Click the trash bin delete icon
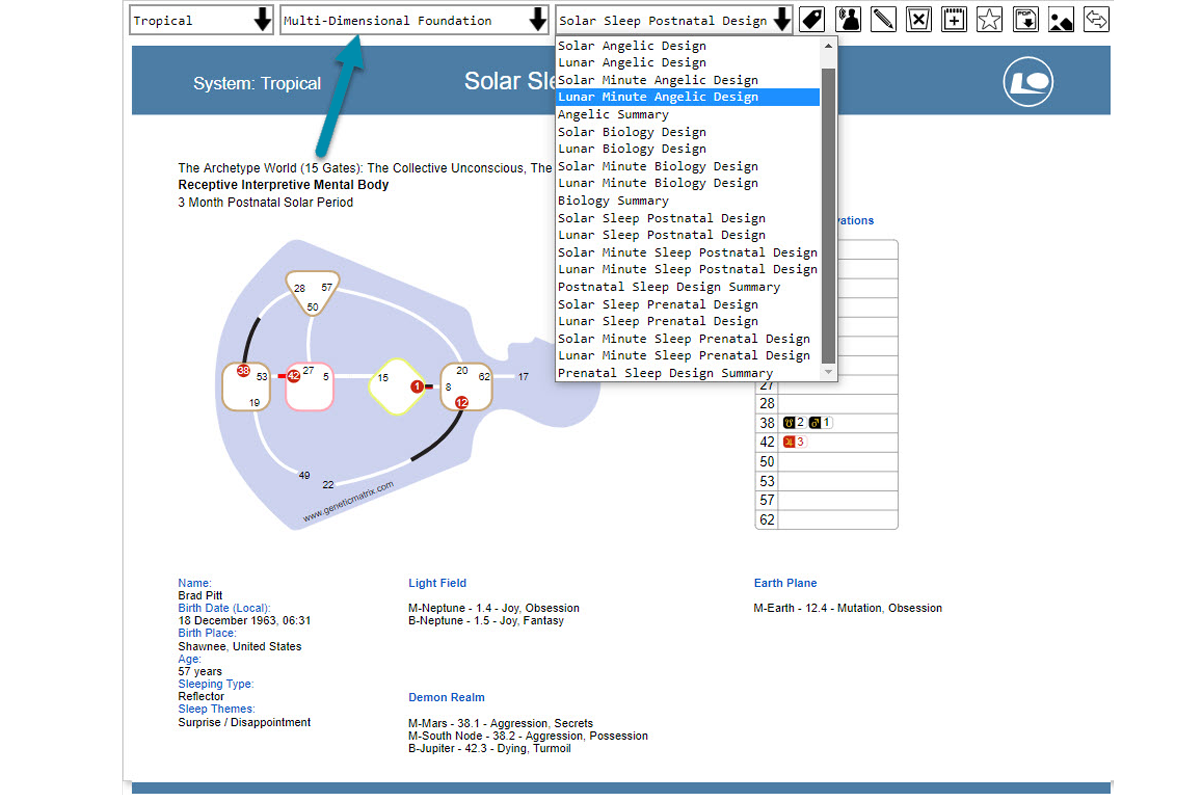Screen dimensions: 1200x795 [x=919, y=19]
